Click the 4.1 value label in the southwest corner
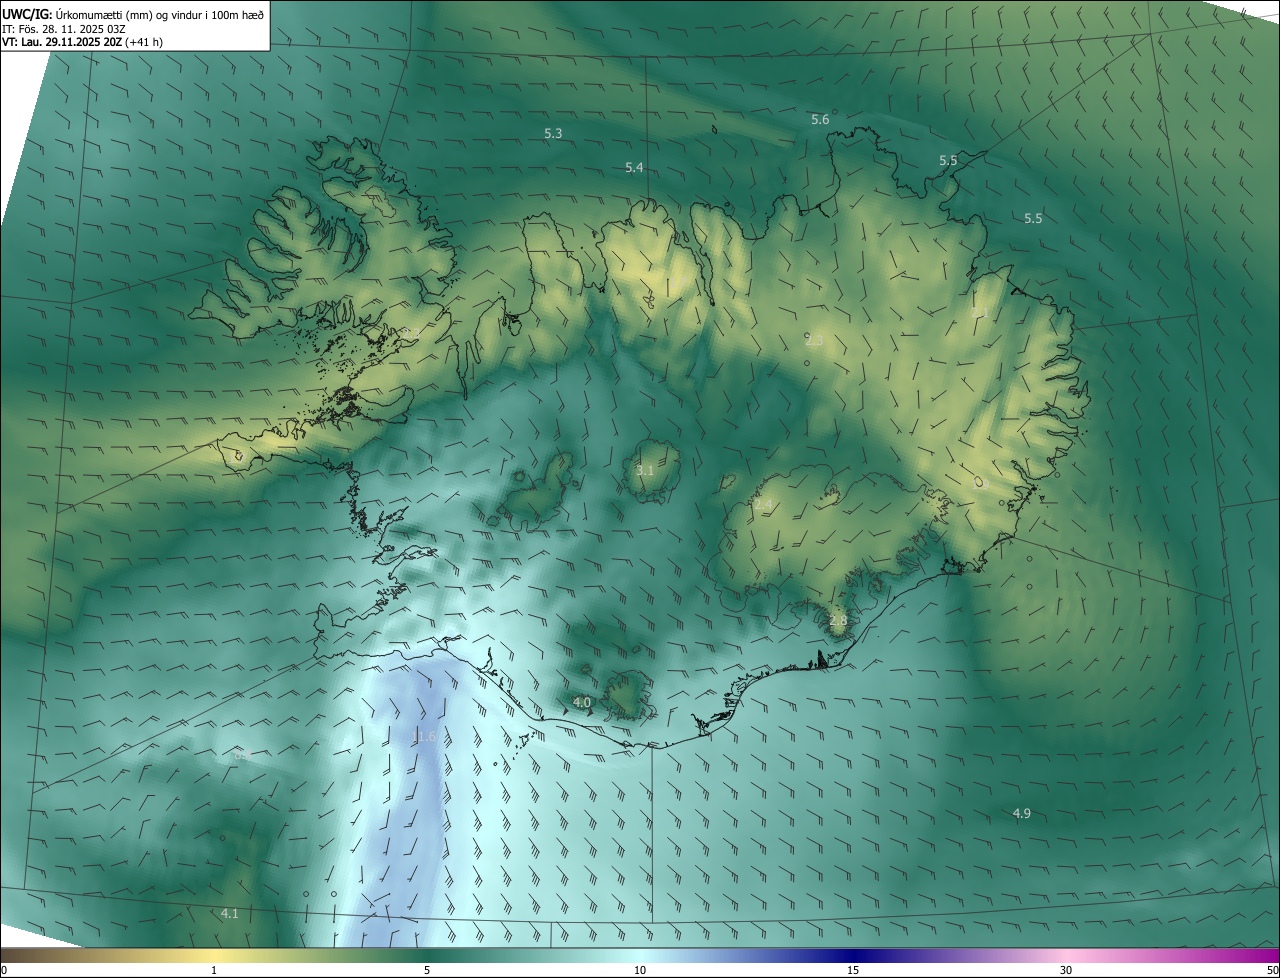The height and width of the screenshot is (978, 1280). [x=230, y=913]
